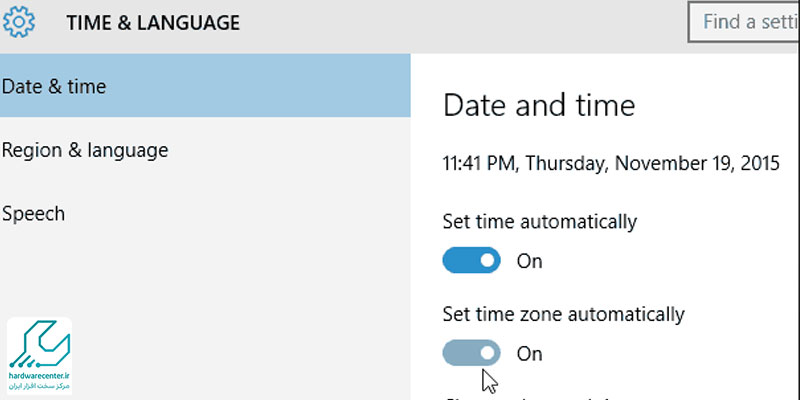Click the Persian caption under the logo

pos(39,386)
